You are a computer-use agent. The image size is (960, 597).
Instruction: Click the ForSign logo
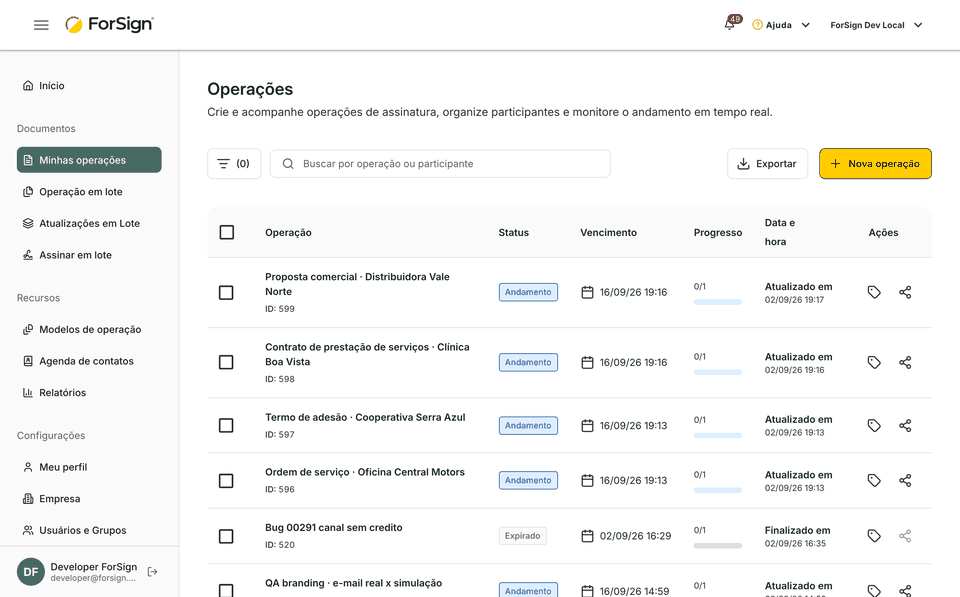(110, 24)
